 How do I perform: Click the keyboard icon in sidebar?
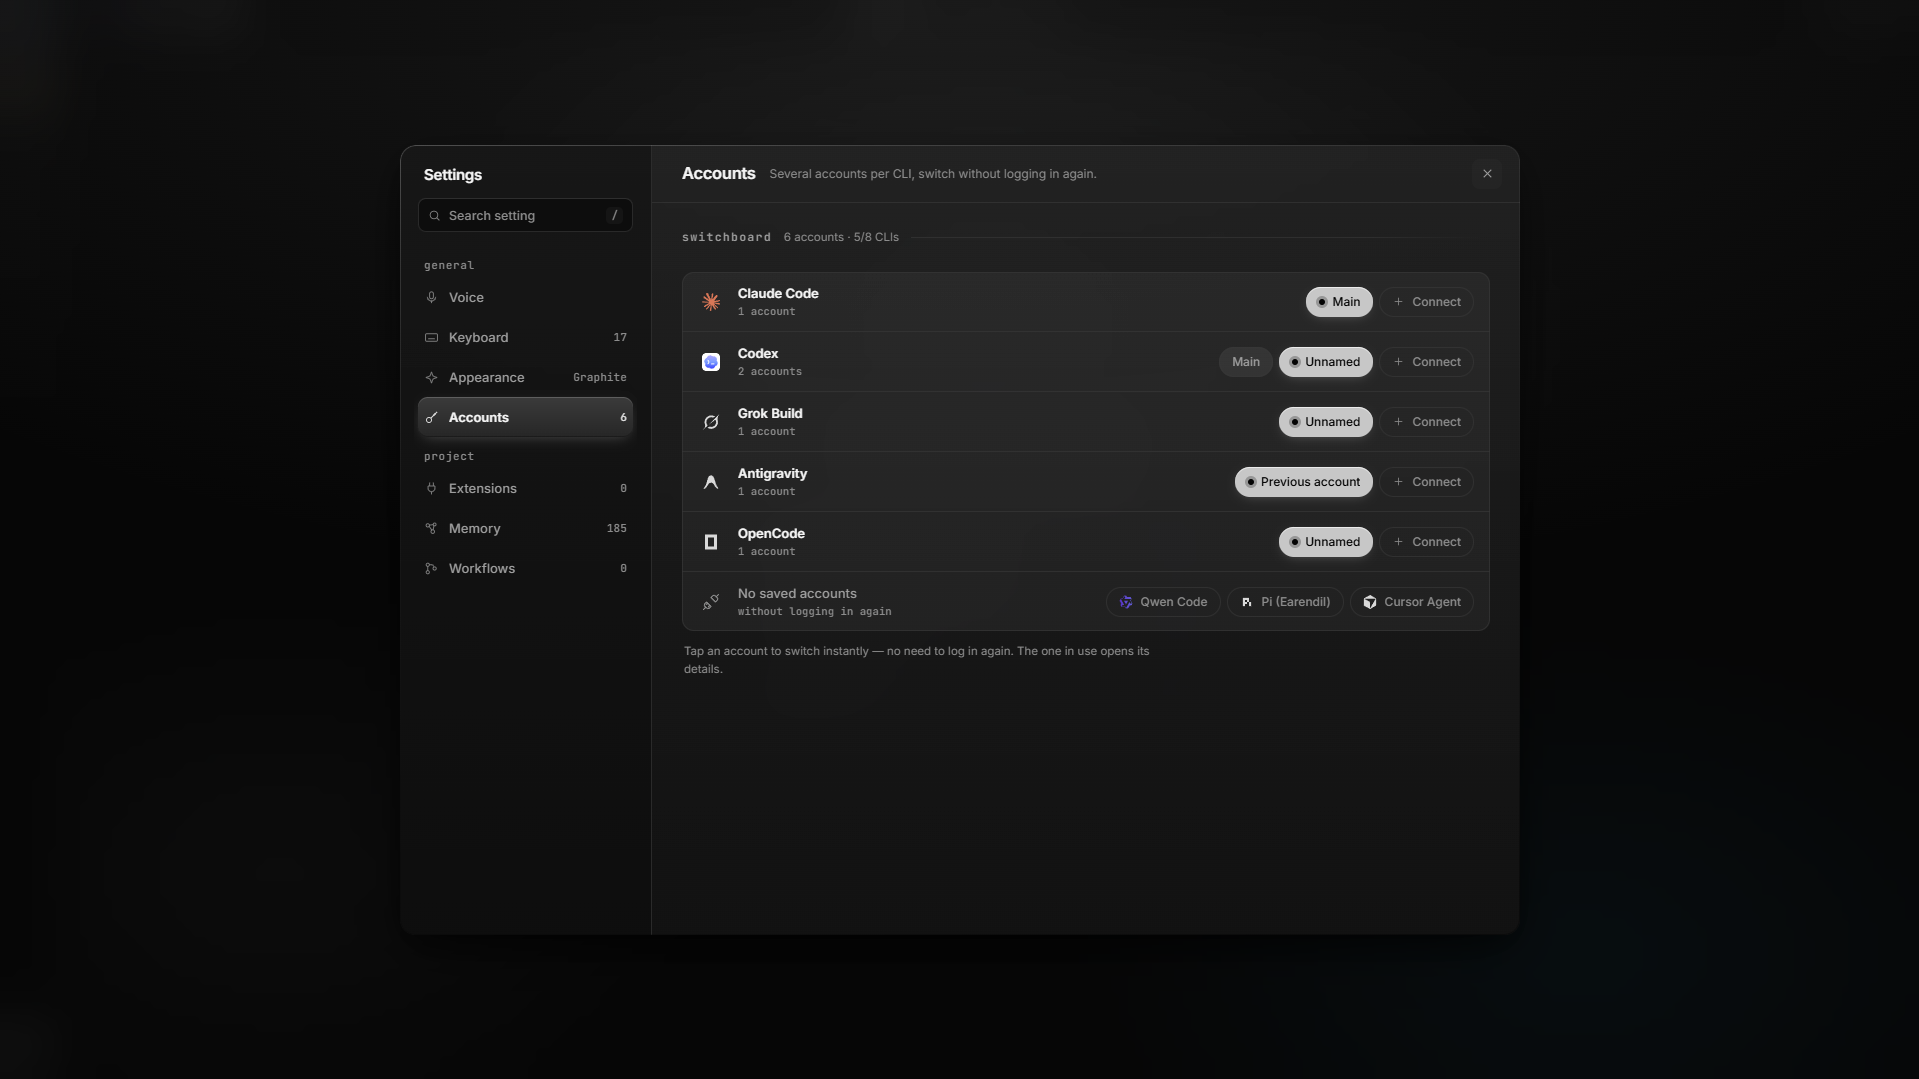[431, 337]
